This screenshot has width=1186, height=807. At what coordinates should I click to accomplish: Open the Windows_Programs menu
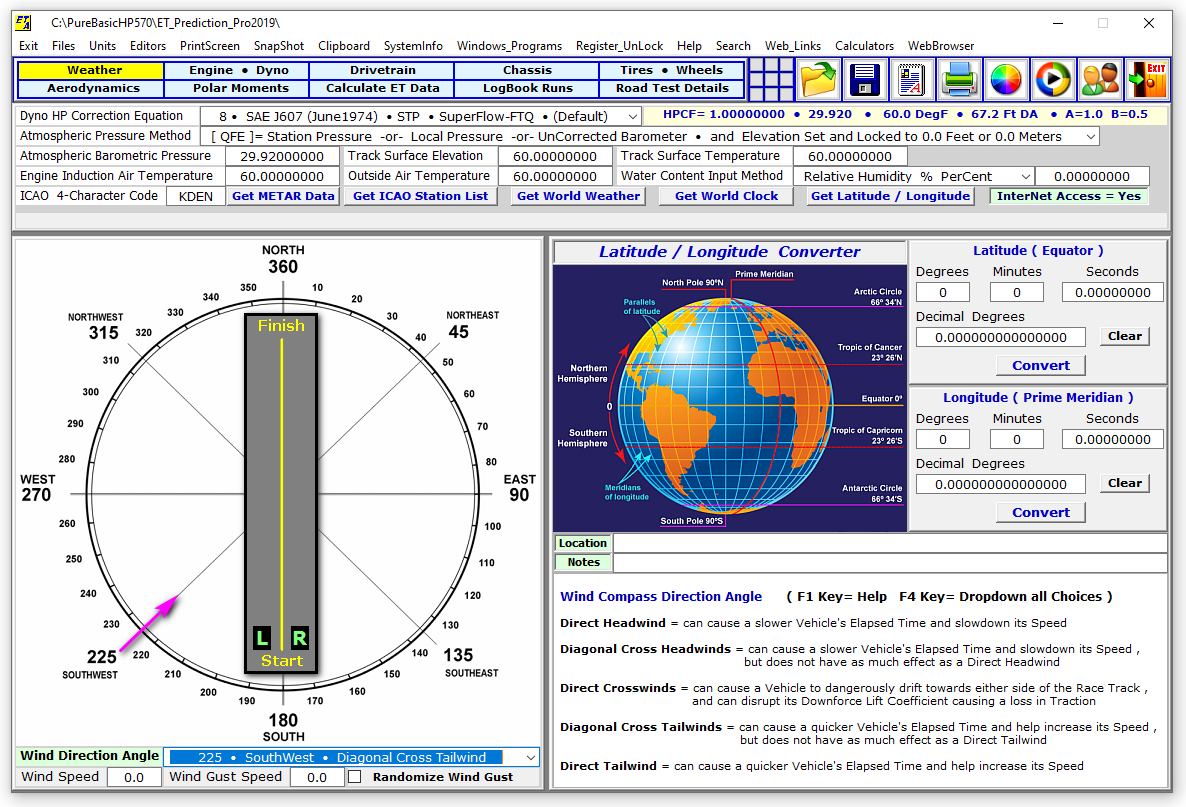509,45
